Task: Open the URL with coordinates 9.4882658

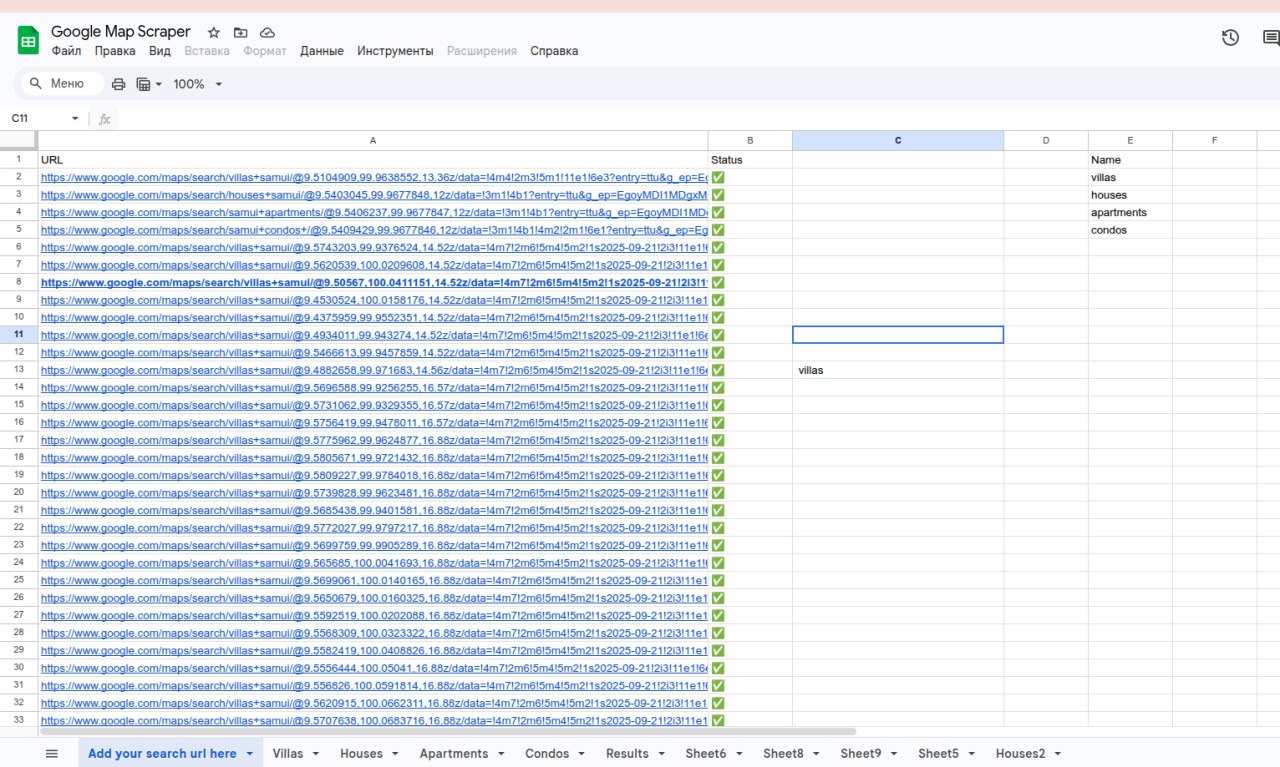Action: [x=374, y=370]
